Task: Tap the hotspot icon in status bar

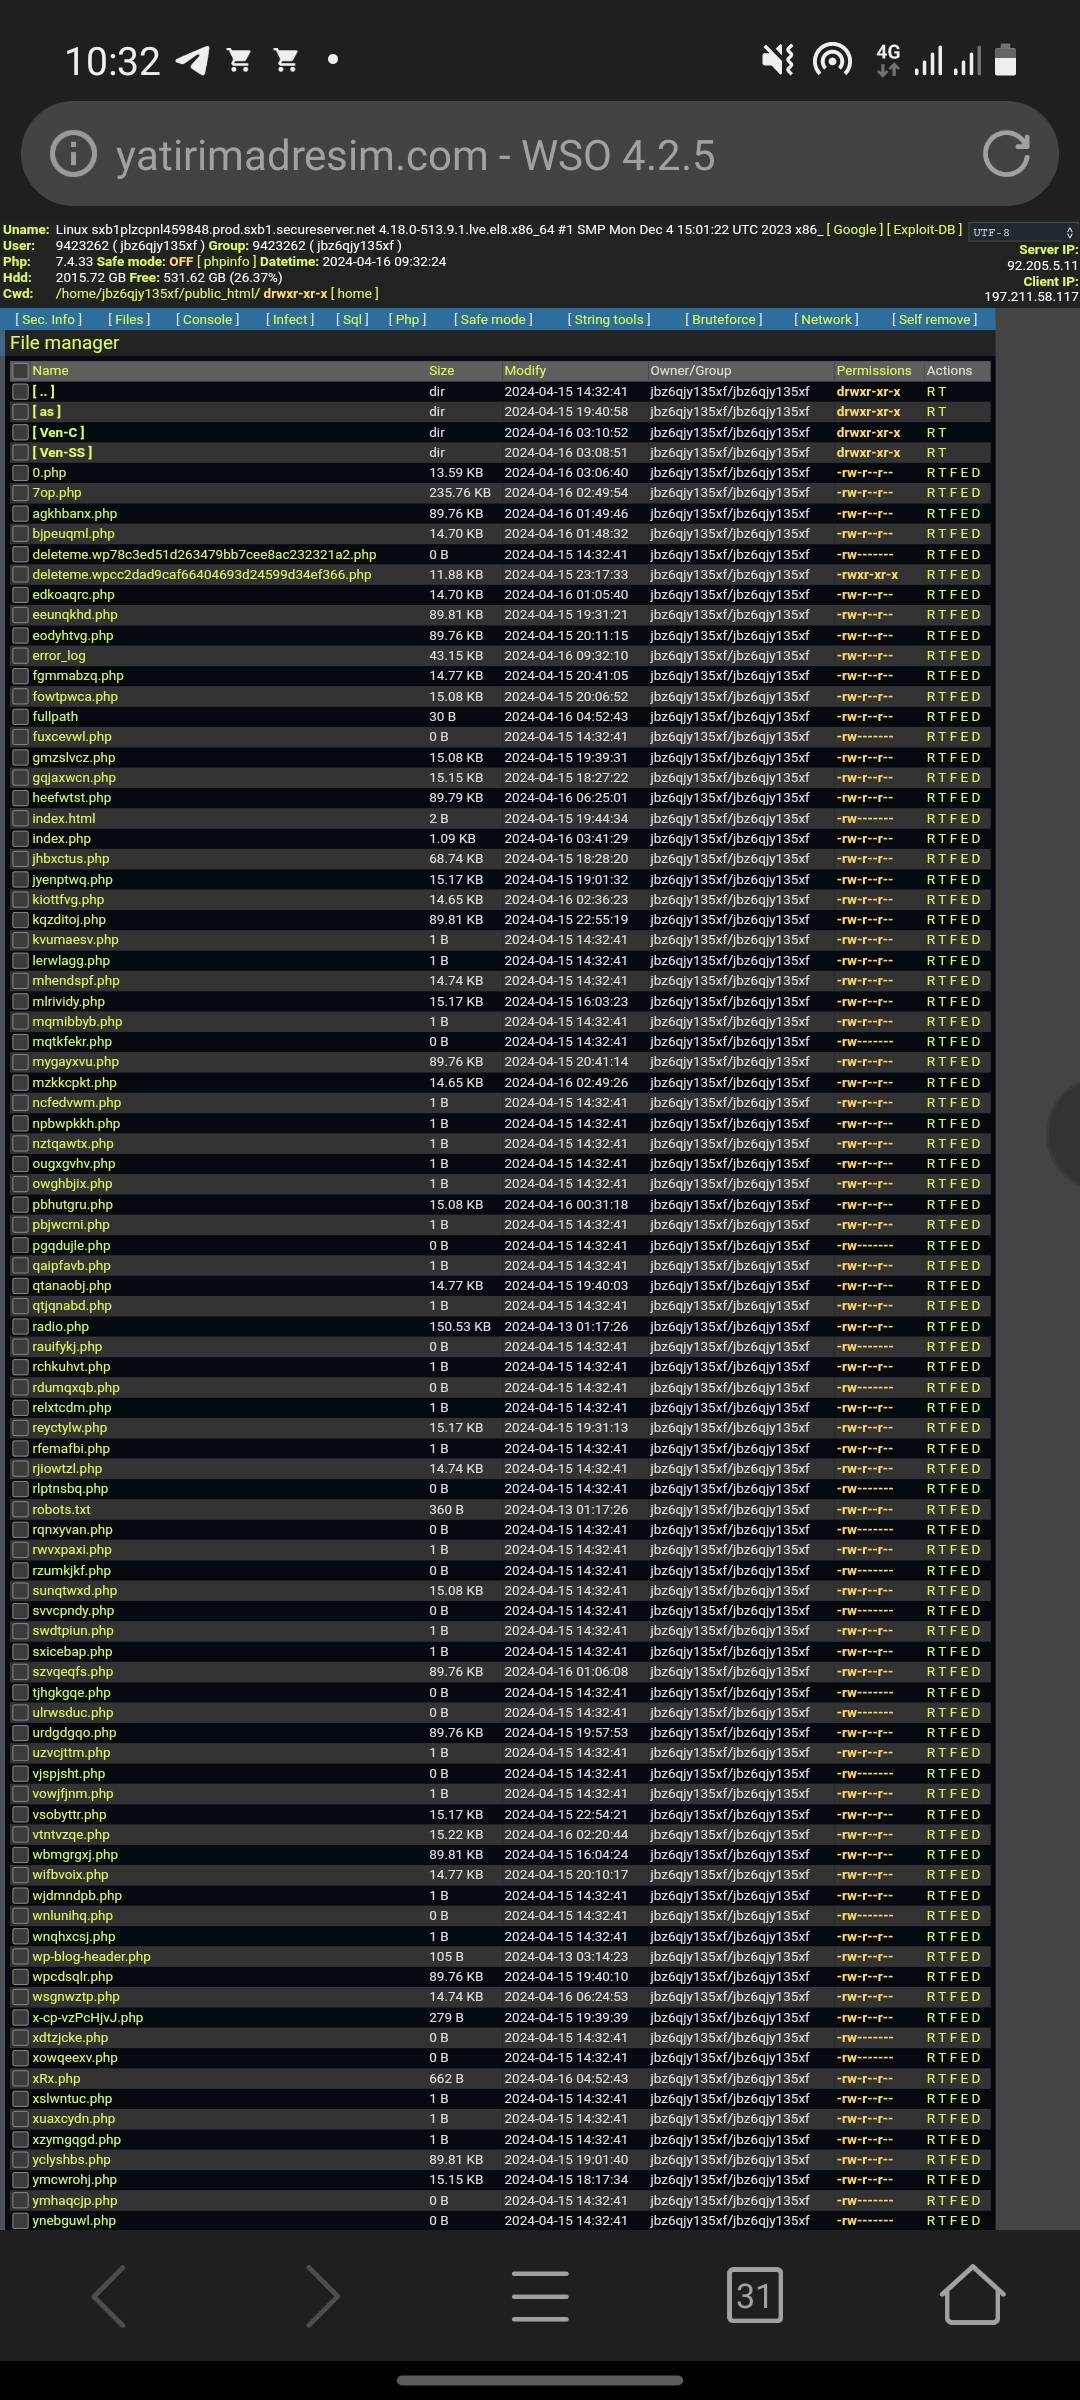Action: coord(832,60)
